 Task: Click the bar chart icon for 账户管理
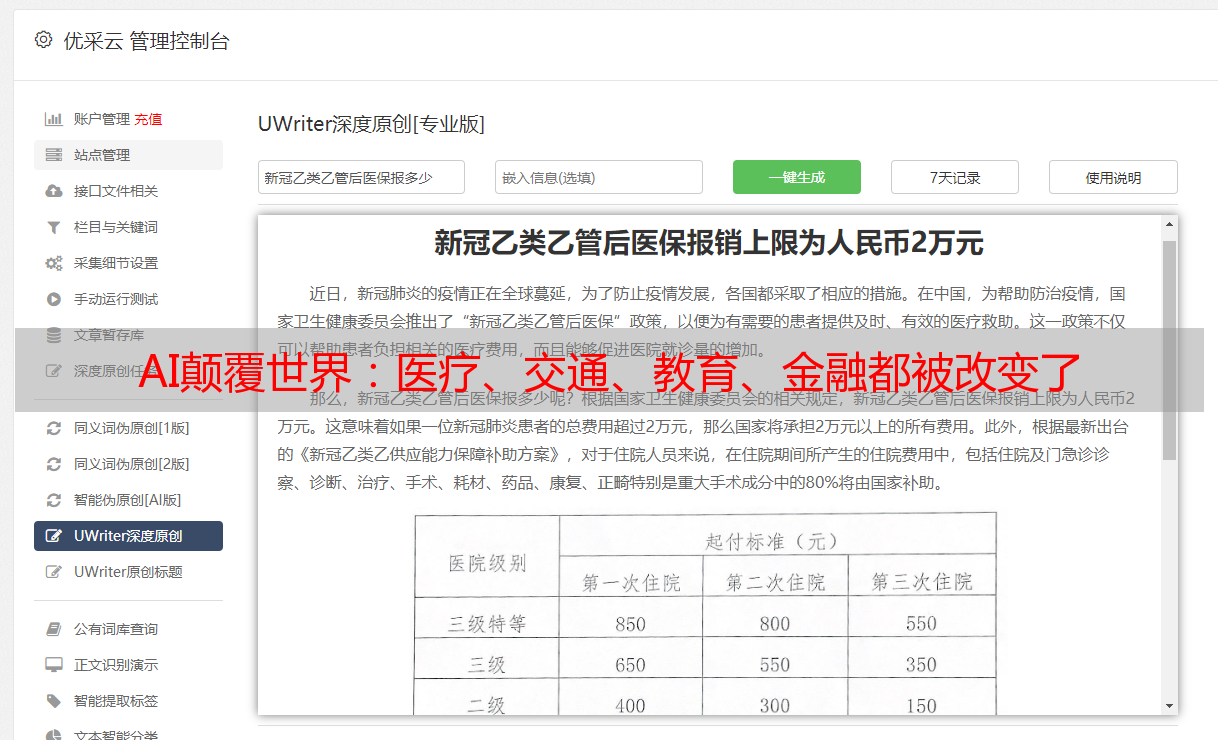(x=54, y=119)
